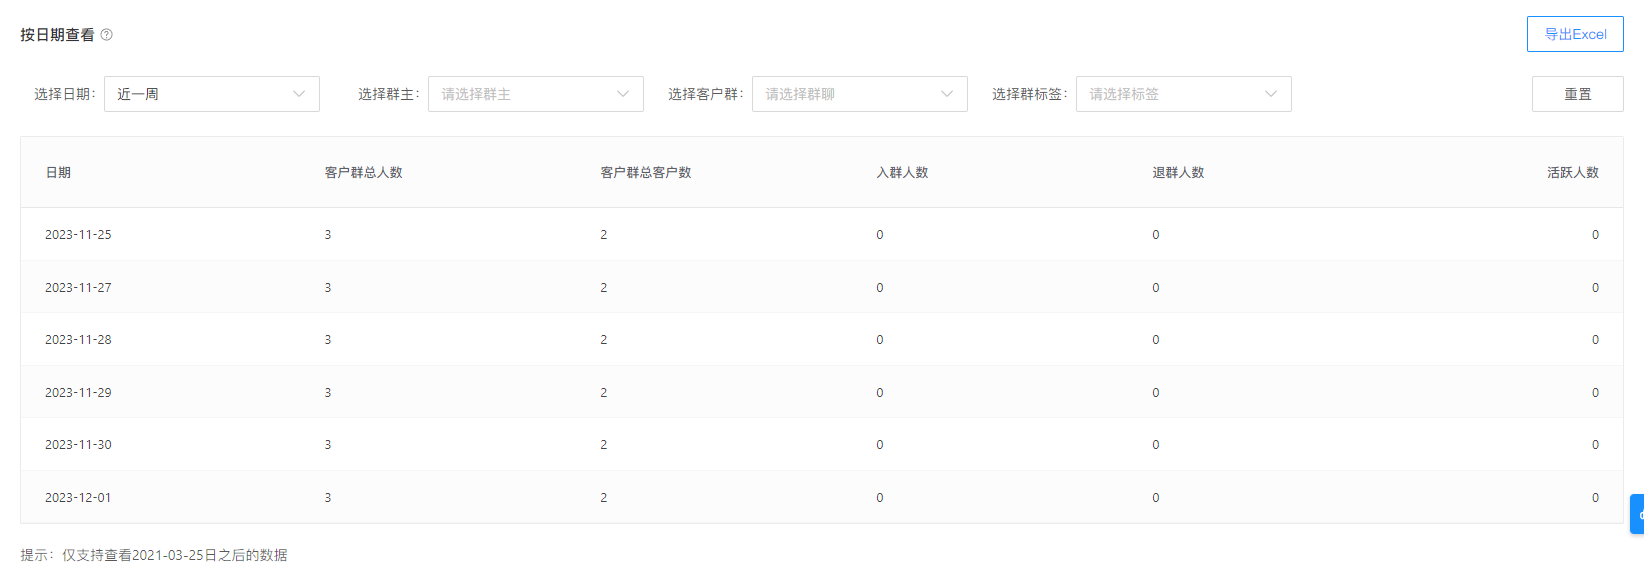Click the help icon beside 按日期查看

point(107,35)
